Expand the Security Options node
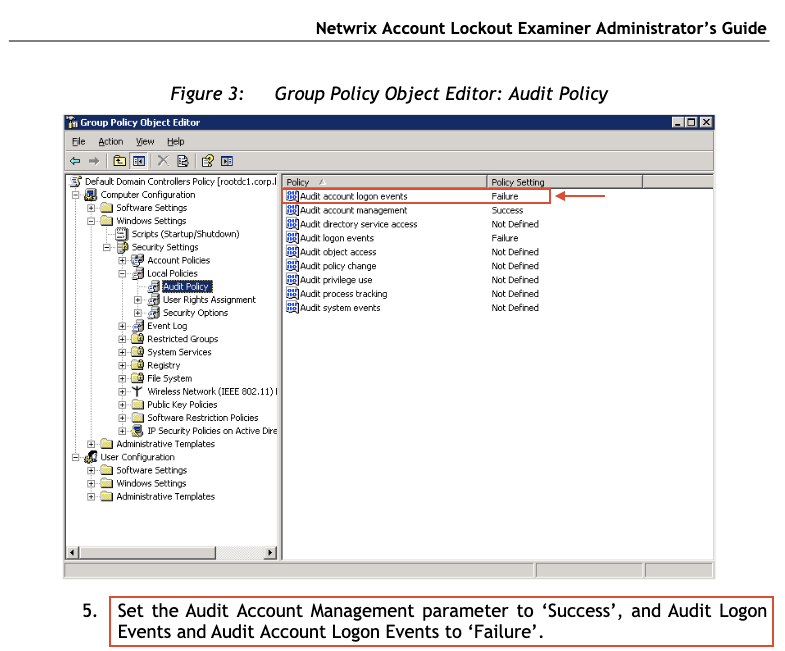 [138, 313]
